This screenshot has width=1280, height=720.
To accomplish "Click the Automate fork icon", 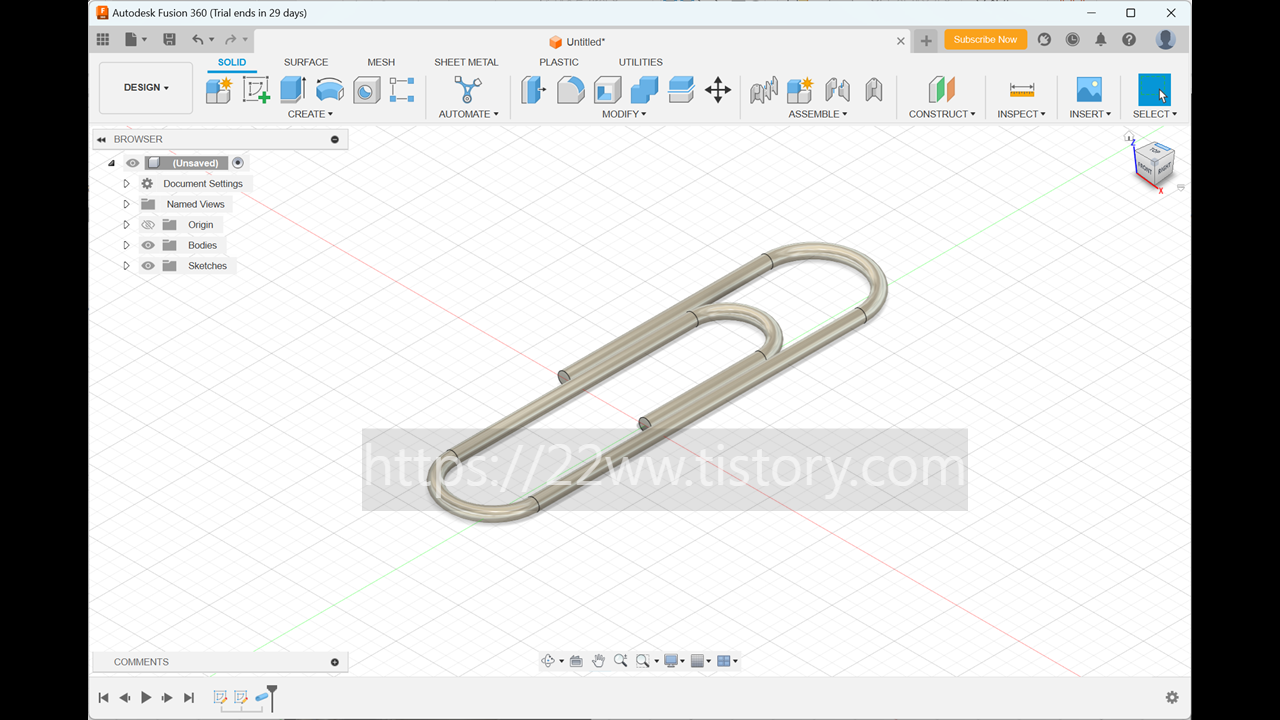I will coord(467,90).
